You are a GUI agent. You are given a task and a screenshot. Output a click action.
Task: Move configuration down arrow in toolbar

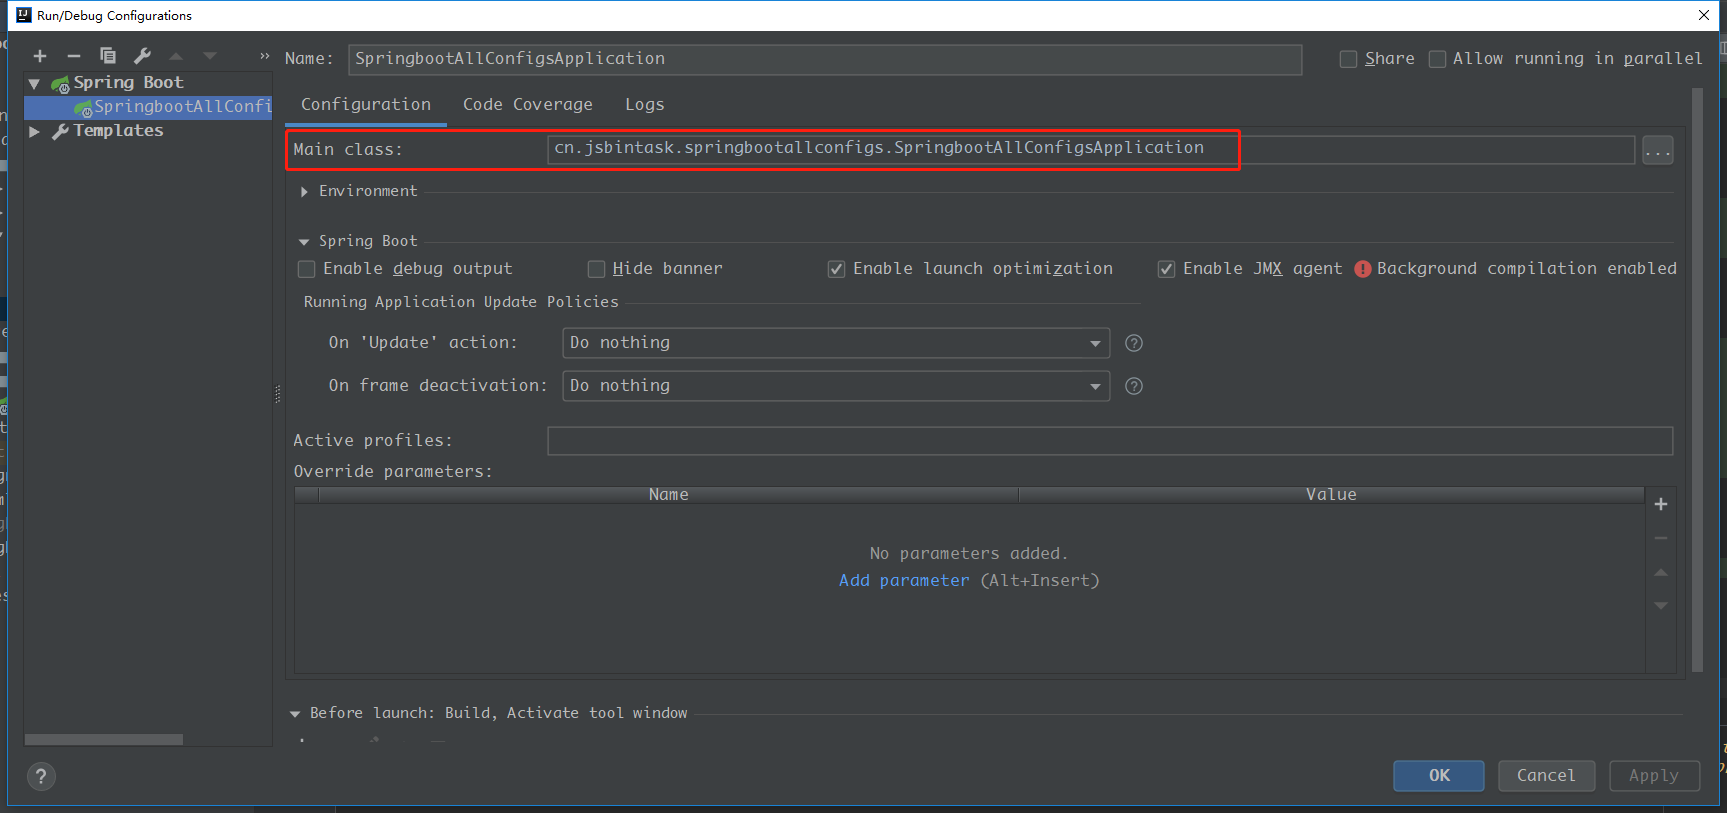tap(210, 56)
